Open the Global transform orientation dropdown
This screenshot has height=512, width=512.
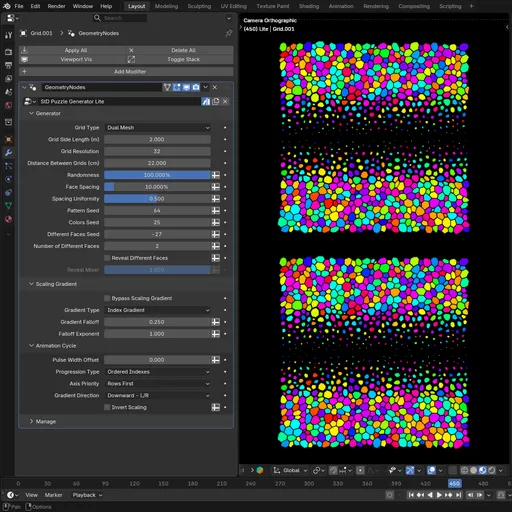(290, 470)
